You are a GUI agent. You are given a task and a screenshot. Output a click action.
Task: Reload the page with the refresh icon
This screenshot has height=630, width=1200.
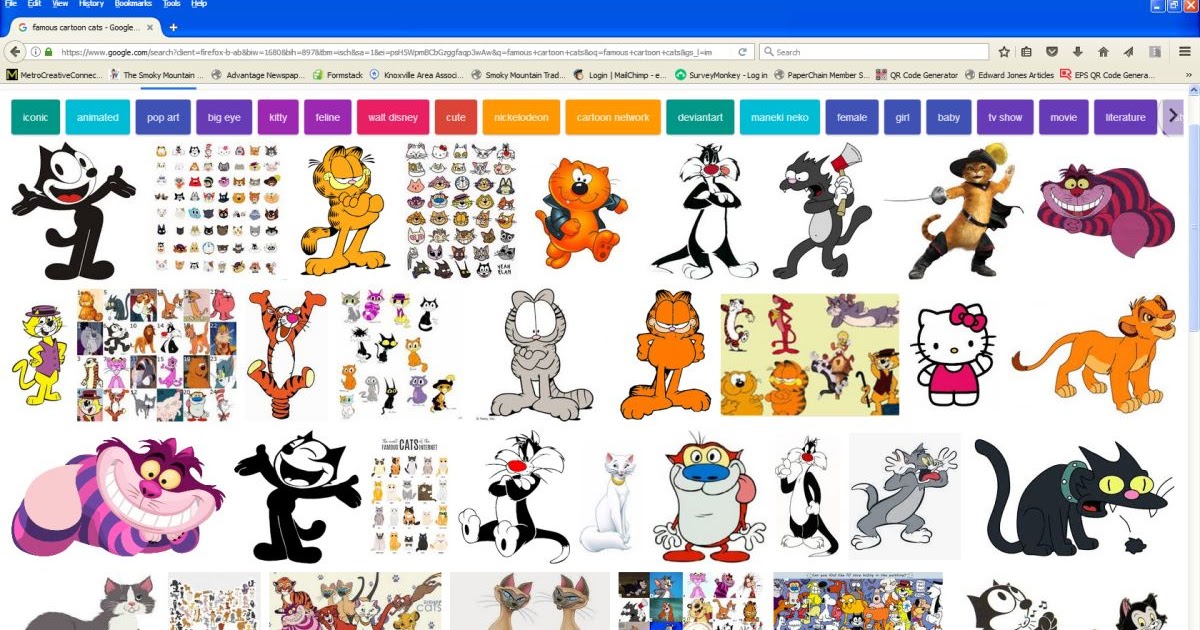click(742, 52)
